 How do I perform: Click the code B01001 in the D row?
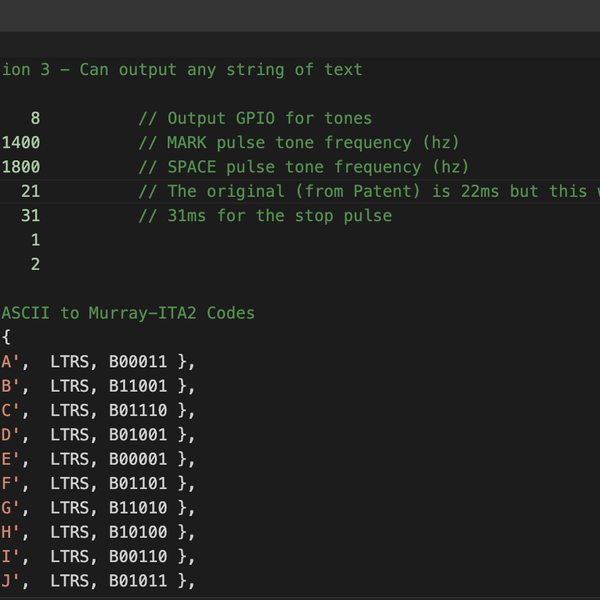click(138, 435)
